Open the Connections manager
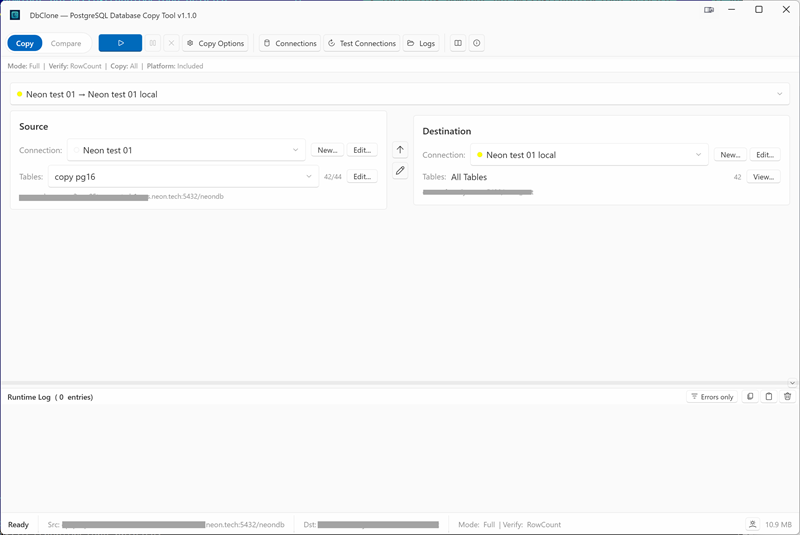This screenshot has height=535, width=800. [290, 43]
